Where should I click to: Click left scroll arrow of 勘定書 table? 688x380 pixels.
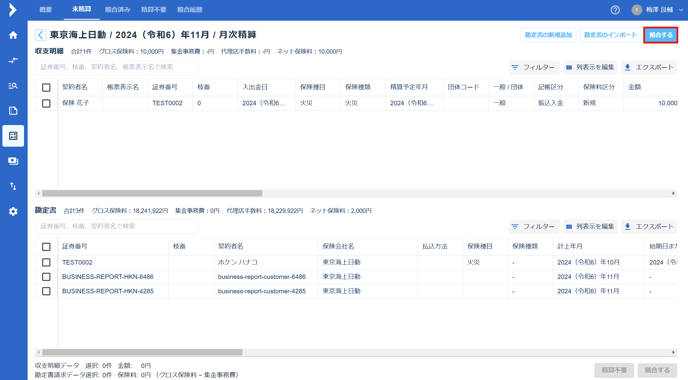pos(39,352)
